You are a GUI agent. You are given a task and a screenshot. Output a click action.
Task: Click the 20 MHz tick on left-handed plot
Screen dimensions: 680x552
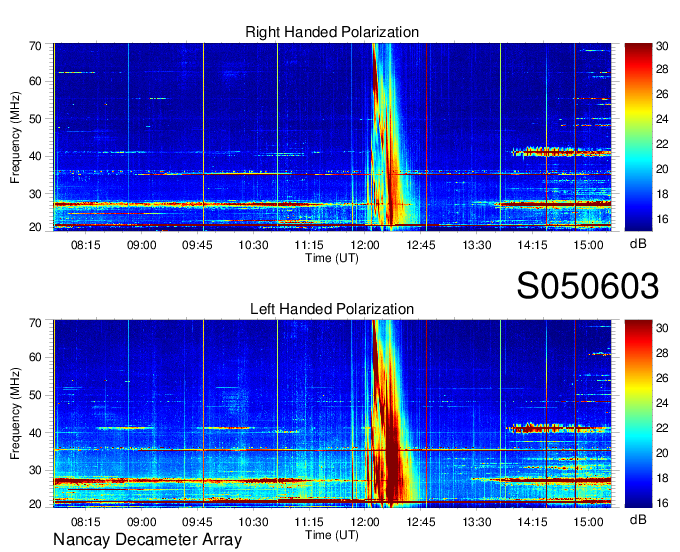point(35,504)
